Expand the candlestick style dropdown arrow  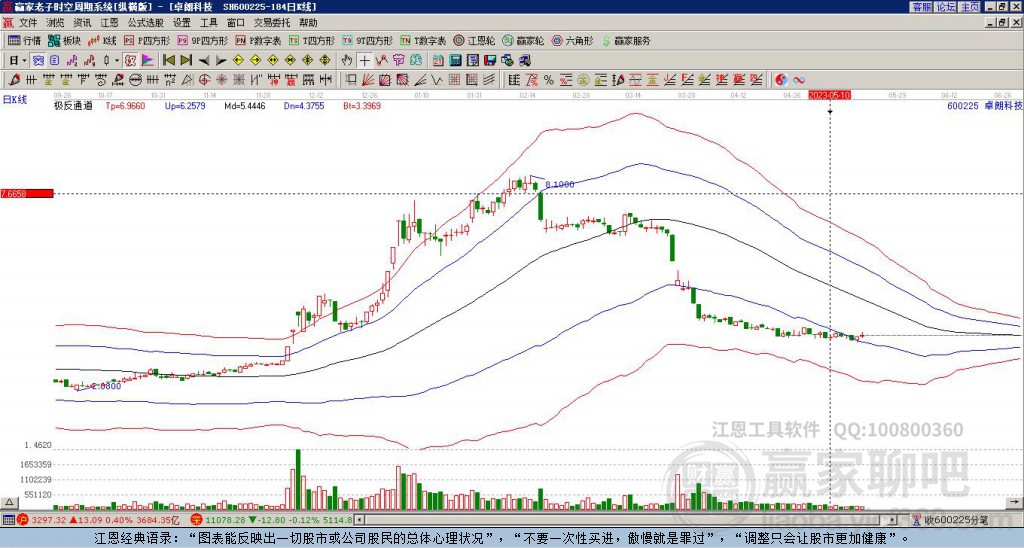[118, 60]
